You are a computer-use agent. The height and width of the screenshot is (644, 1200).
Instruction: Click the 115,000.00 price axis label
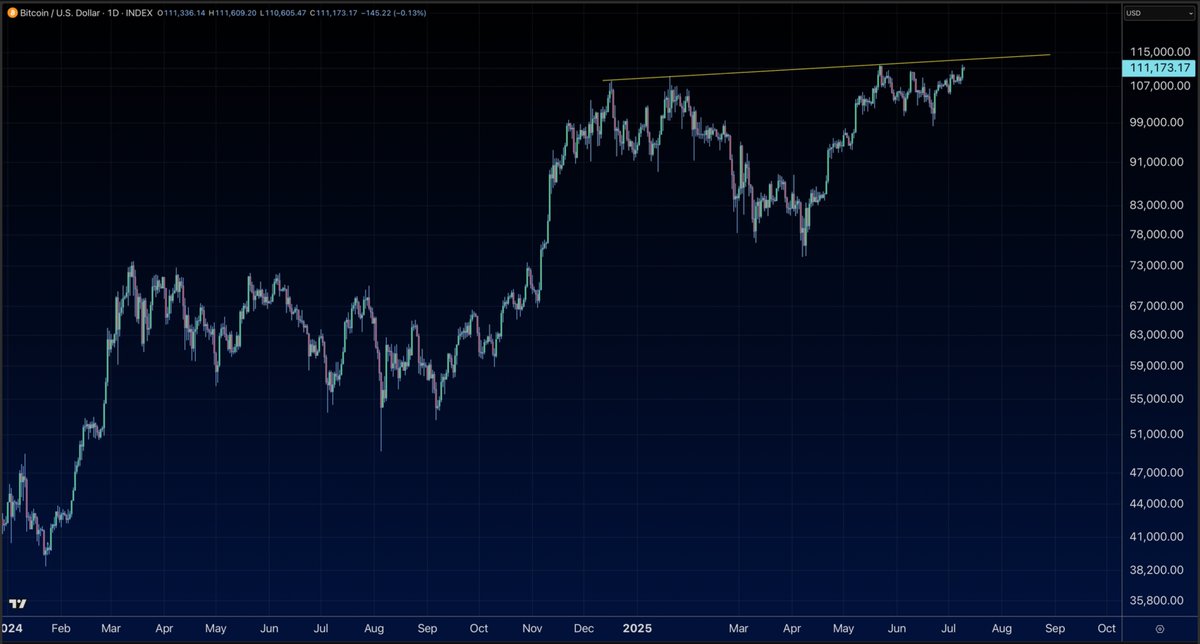[x=1159, y=51]
